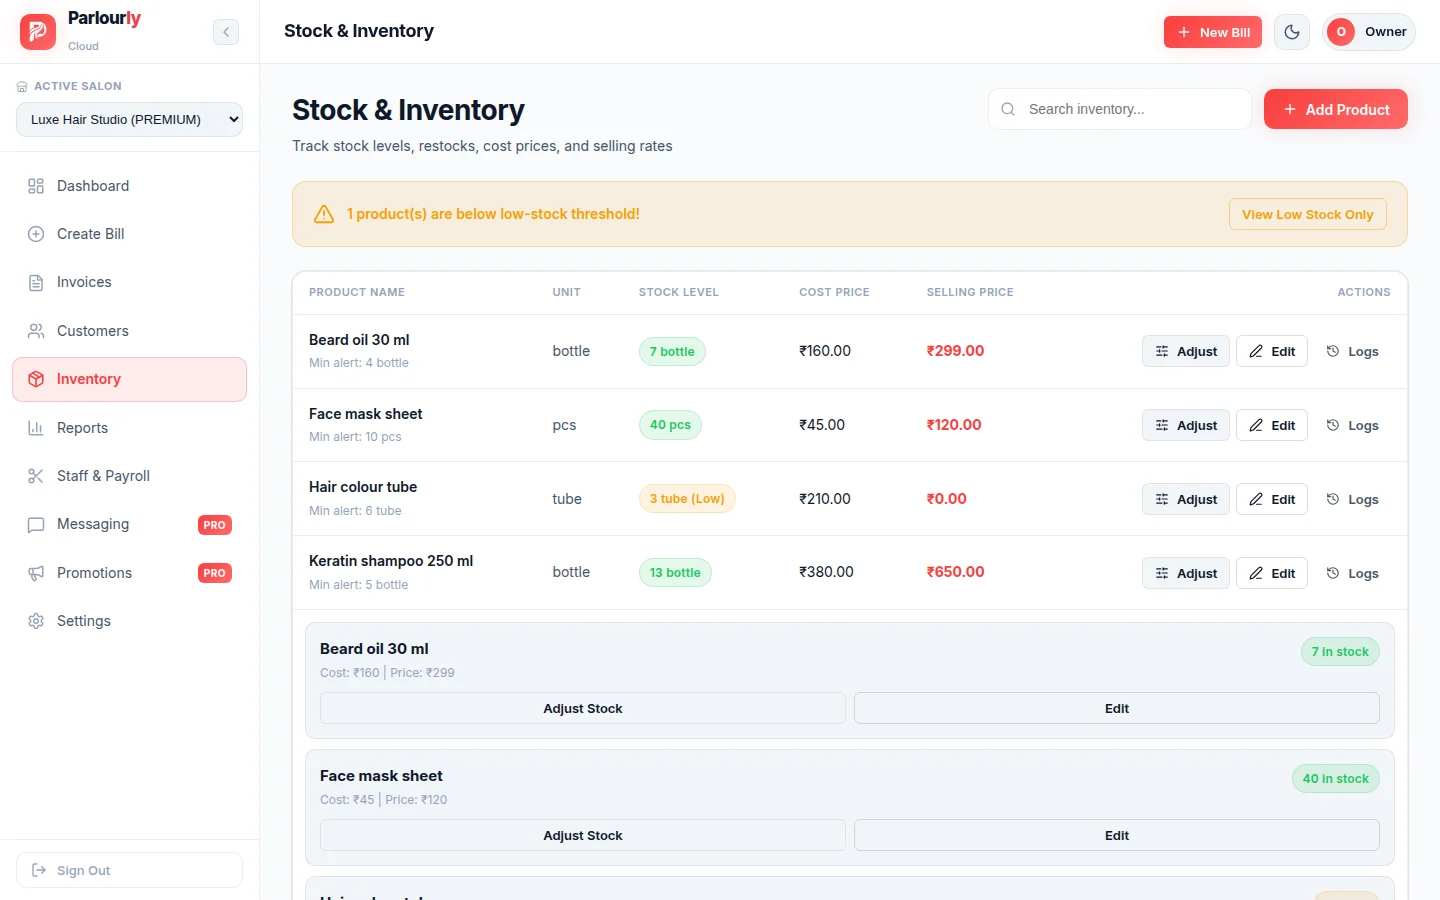Edit the Hair colour tube row

point(1272,499)
